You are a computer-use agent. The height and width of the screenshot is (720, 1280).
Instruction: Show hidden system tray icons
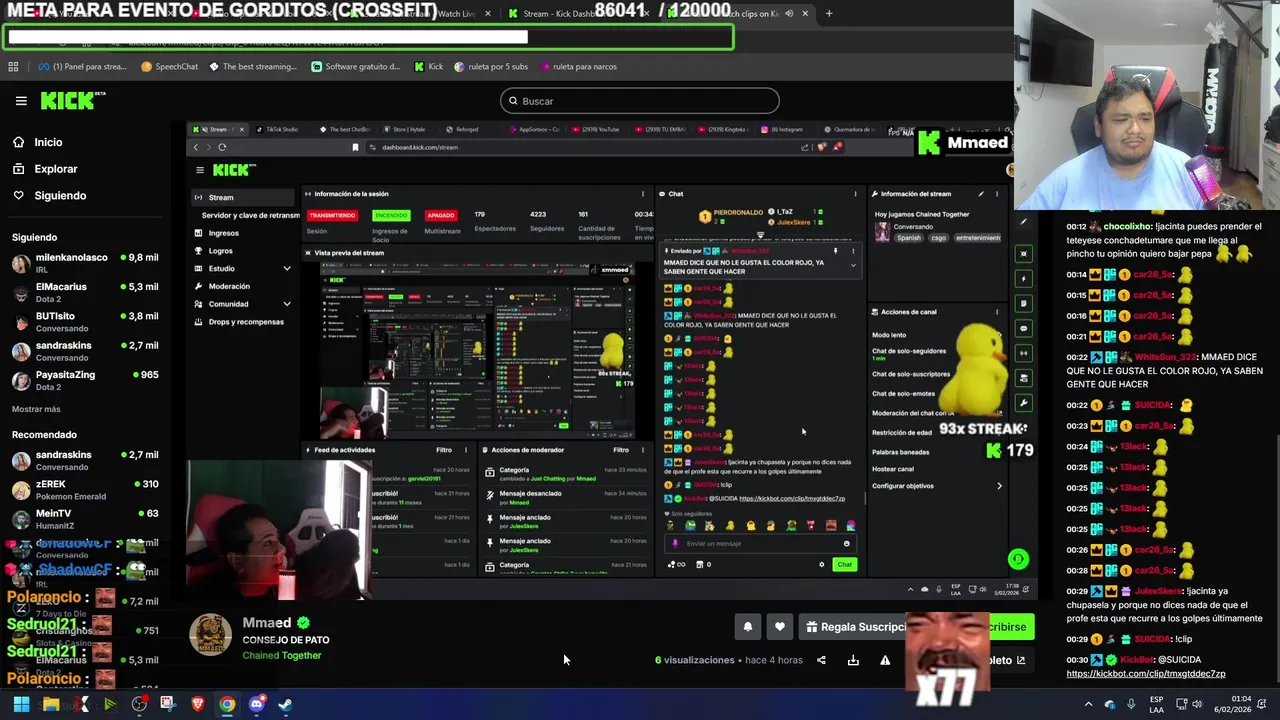(1088, 704)
